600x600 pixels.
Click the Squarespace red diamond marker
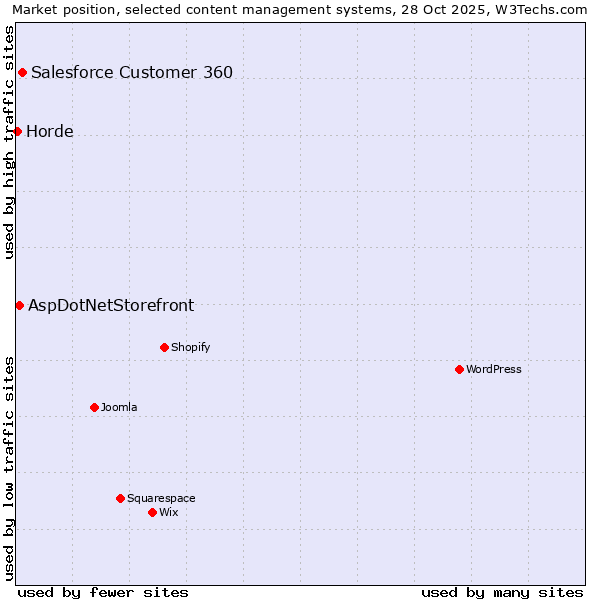pos(120,498)
